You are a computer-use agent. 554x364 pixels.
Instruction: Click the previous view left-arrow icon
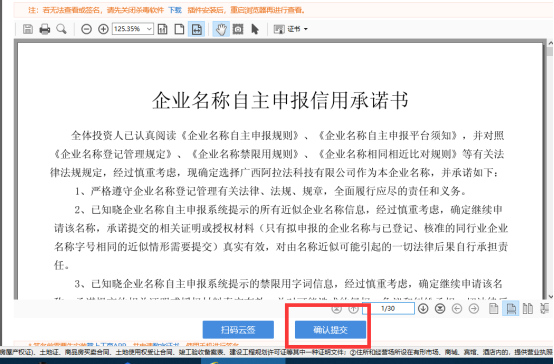click(457, 309)
